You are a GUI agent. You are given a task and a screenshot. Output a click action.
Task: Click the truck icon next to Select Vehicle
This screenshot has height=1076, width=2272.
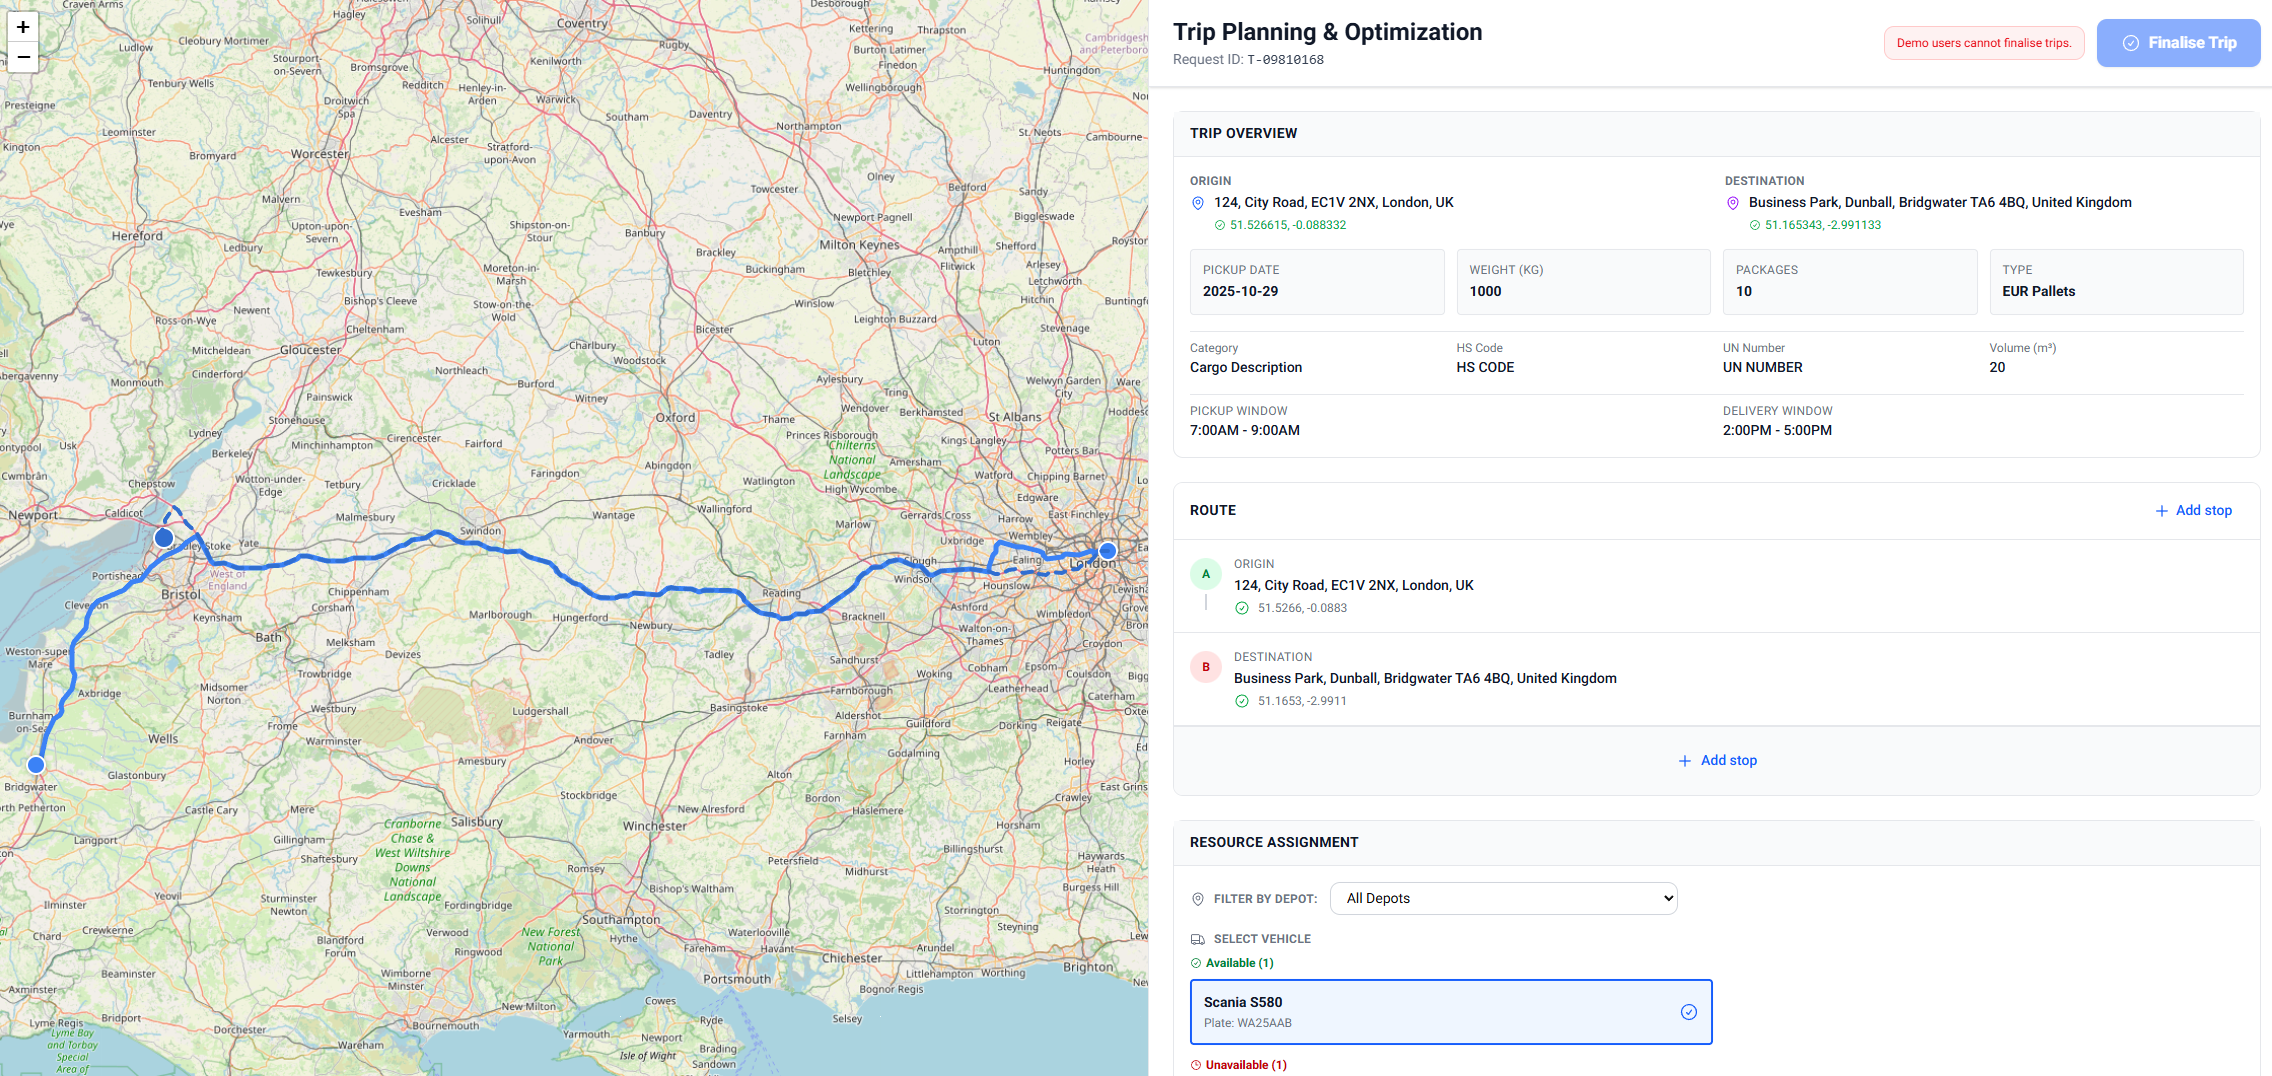coord(1196,938)
